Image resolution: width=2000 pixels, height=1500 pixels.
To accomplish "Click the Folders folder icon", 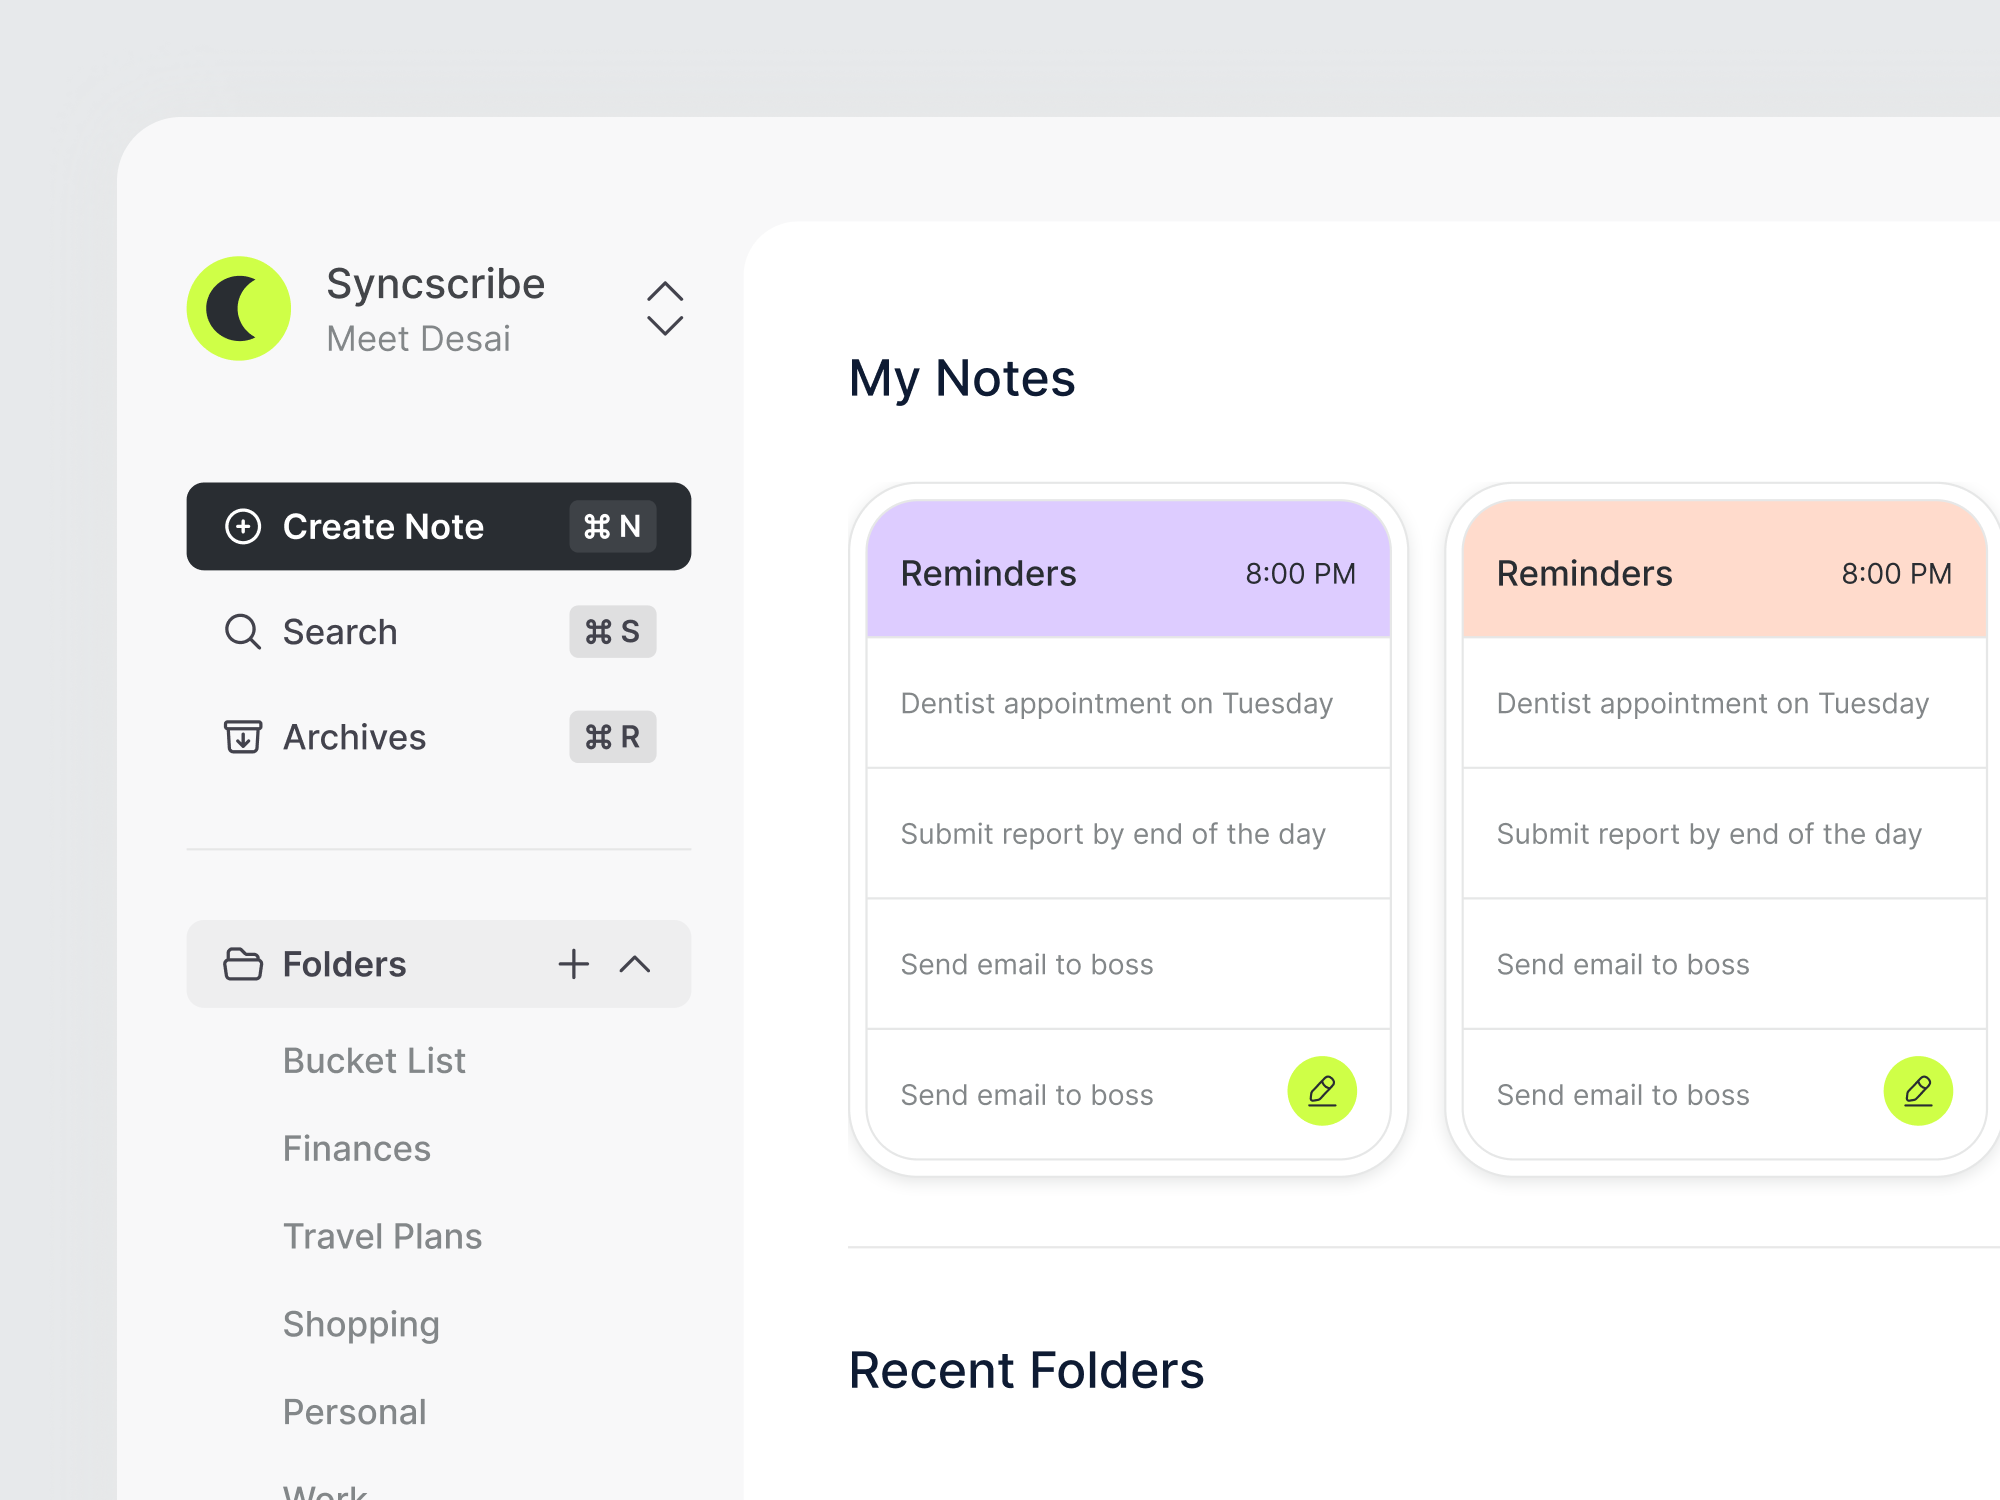I will [242, 964].
